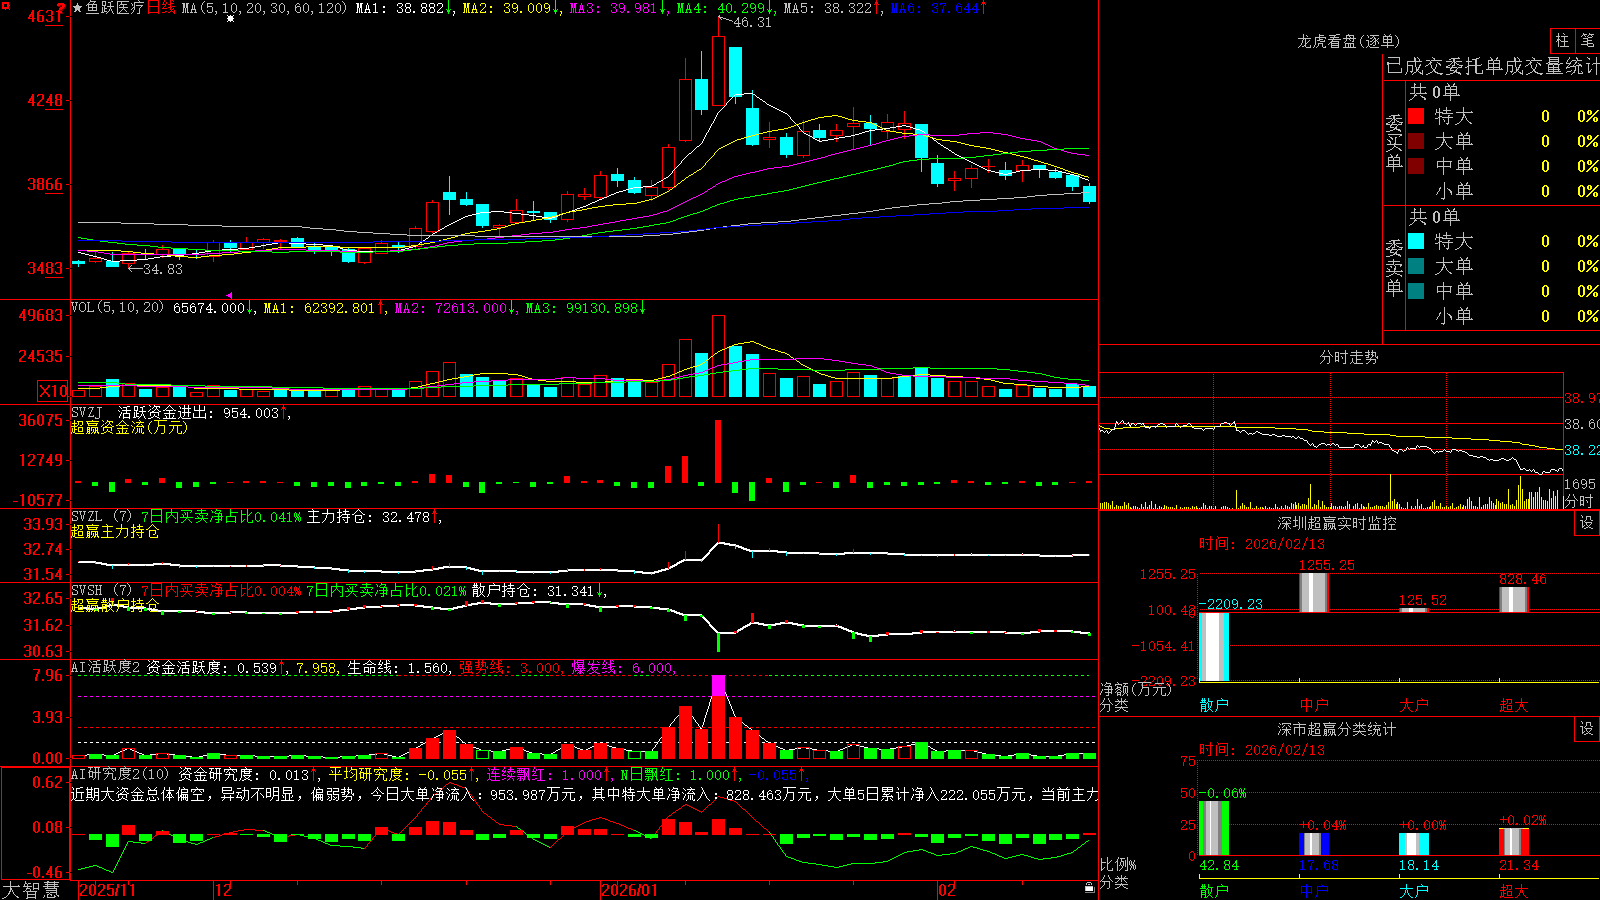
Task: Click the white burst marker under the MA parameters
Action: tap(231, 19)
